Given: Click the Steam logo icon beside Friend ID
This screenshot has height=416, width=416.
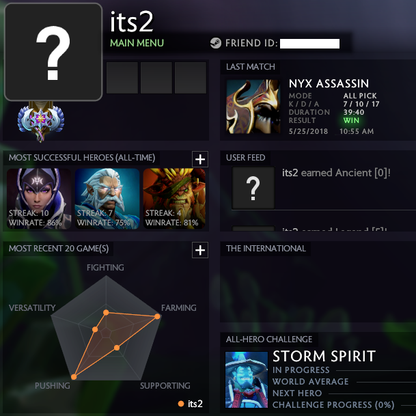Looking at the screenshot, I should 216,43.
